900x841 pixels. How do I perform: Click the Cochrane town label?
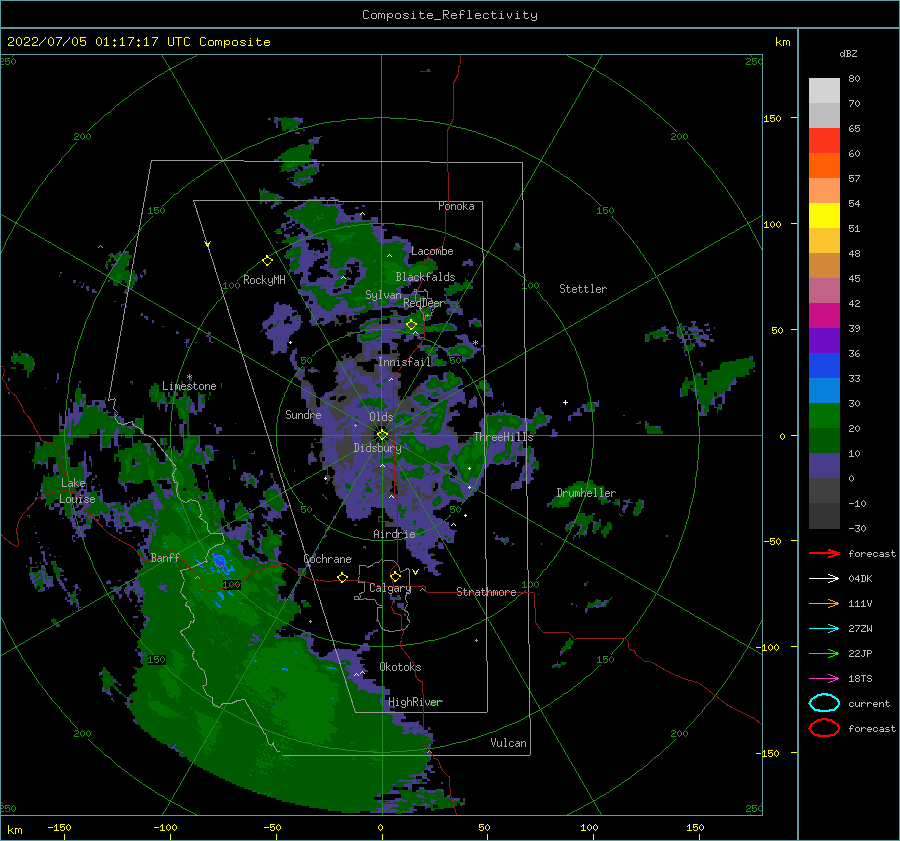327,559
